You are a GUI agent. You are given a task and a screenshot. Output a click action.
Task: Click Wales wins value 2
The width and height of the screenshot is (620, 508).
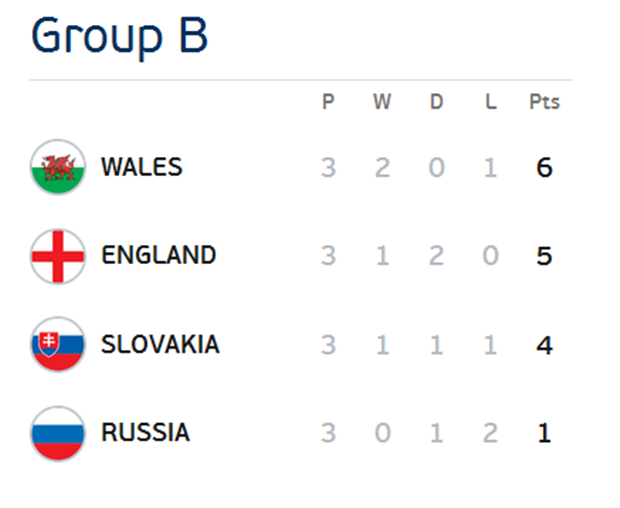[x=382, y=168]
